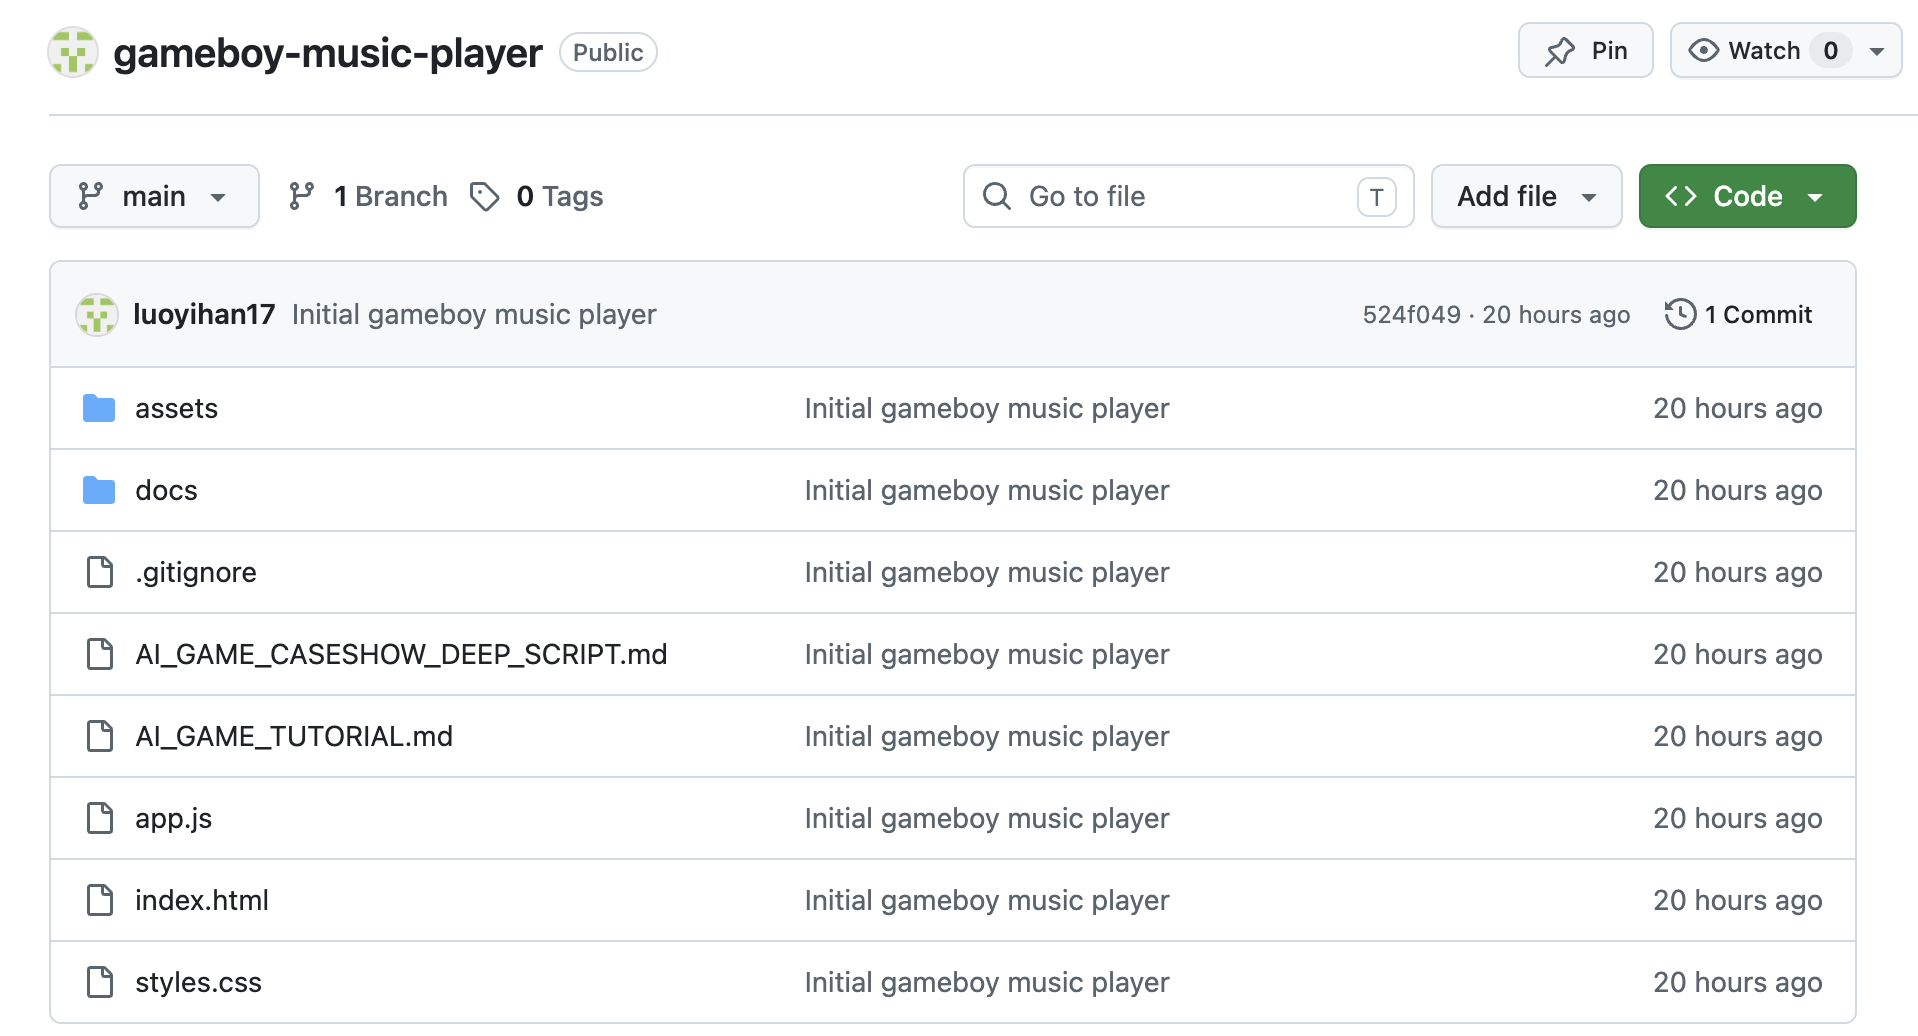
Task: Click 20 hours ago timestamp in assets row
Action: pyautogui.click(x=1738, y=408)
